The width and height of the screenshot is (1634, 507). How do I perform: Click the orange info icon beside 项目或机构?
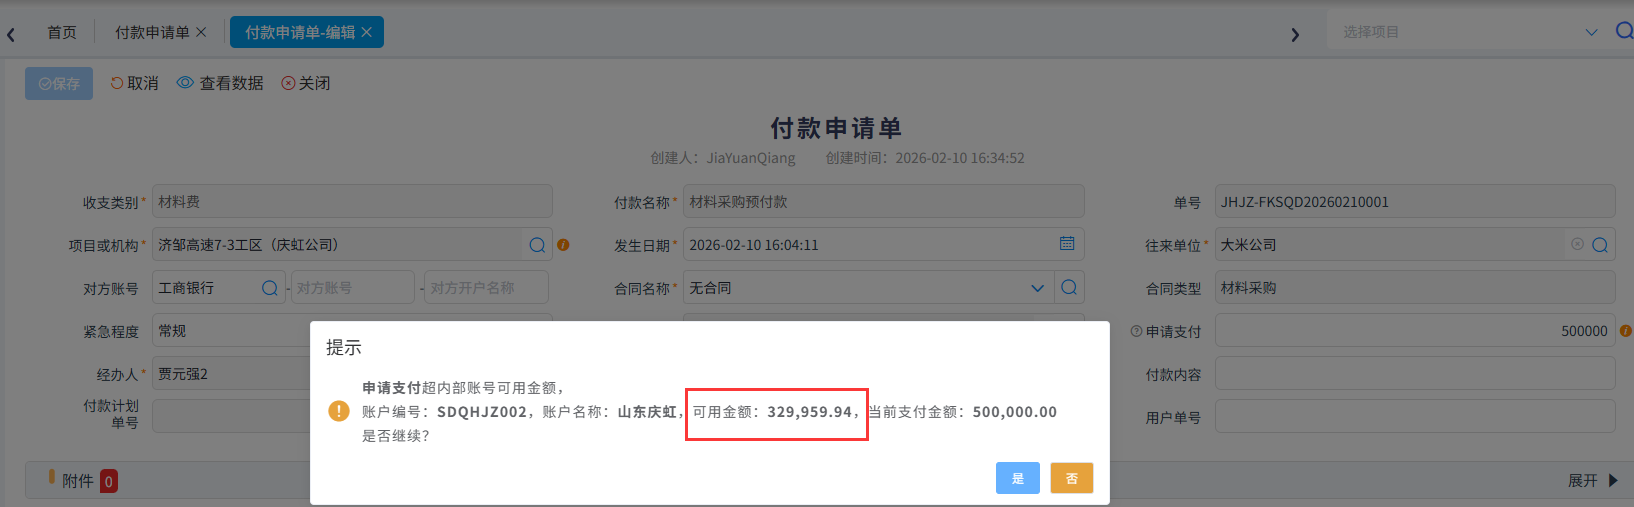coord(563,245)
